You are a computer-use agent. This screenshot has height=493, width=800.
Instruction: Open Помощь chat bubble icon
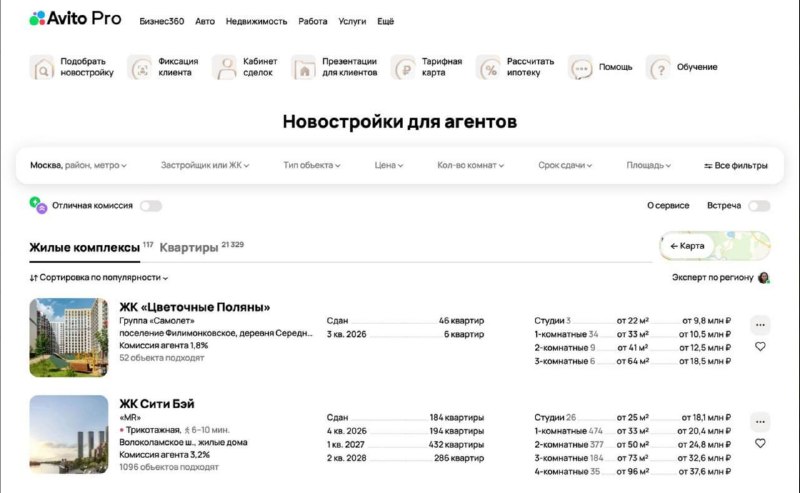click(x=581, y=67)
